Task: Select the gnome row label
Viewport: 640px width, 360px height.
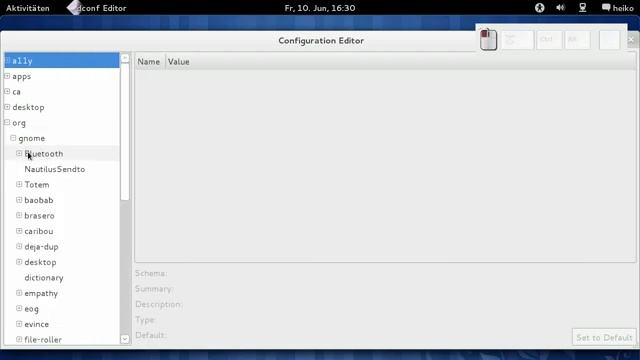Action: click(x=31, y=139)
